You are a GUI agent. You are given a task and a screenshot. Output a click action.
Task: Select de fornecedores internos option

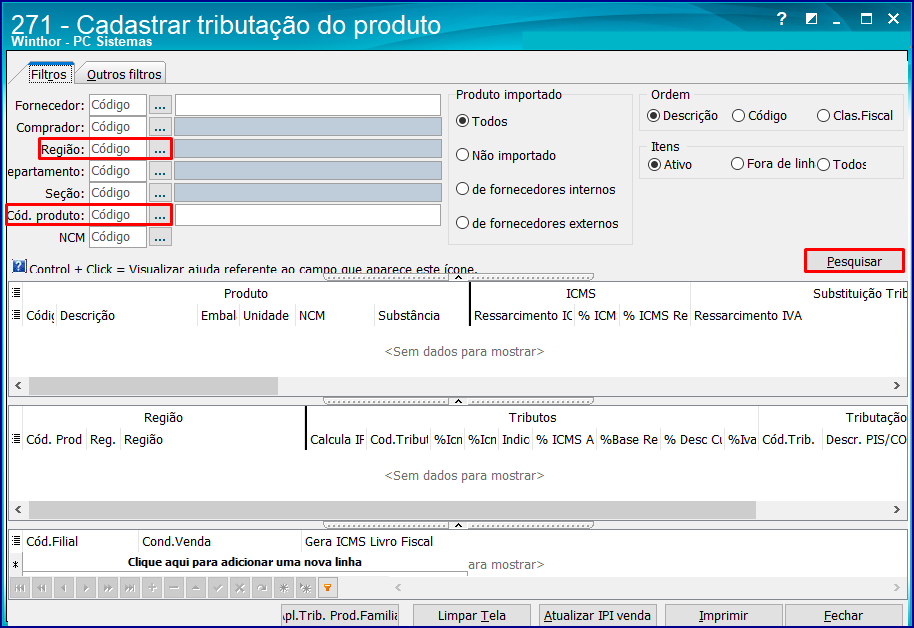point(536,189)
